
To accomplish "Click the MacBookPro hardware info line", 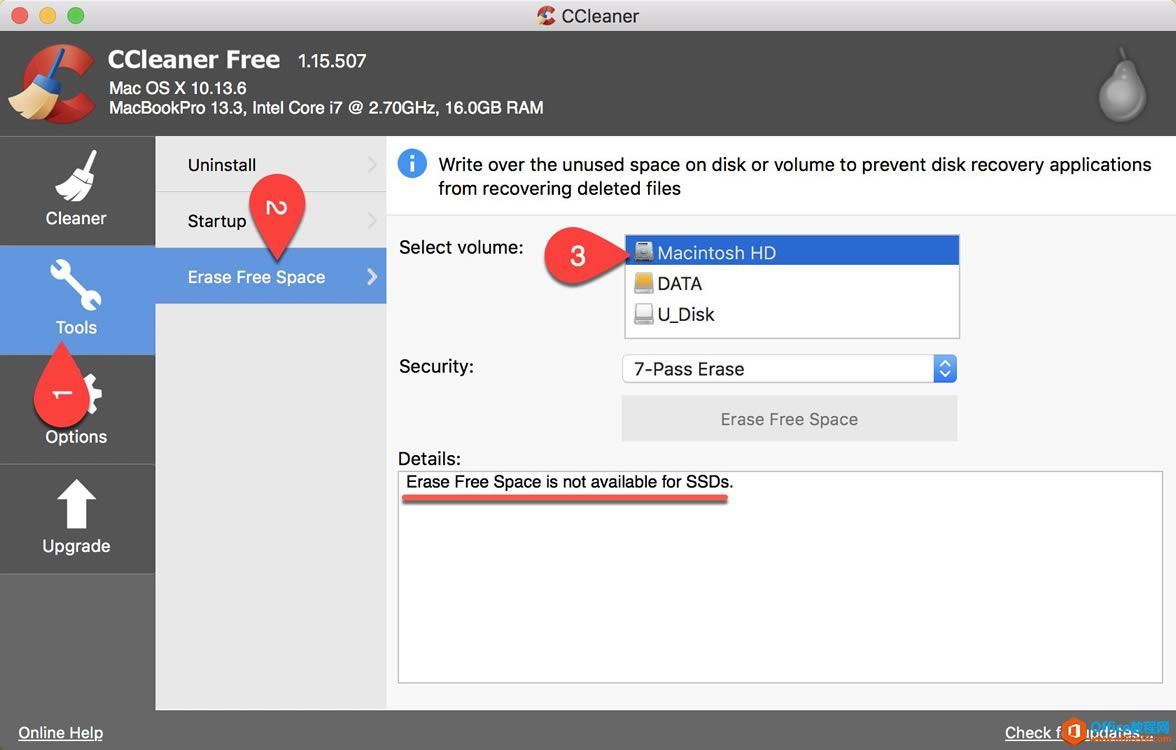I will tap(326, 108).
